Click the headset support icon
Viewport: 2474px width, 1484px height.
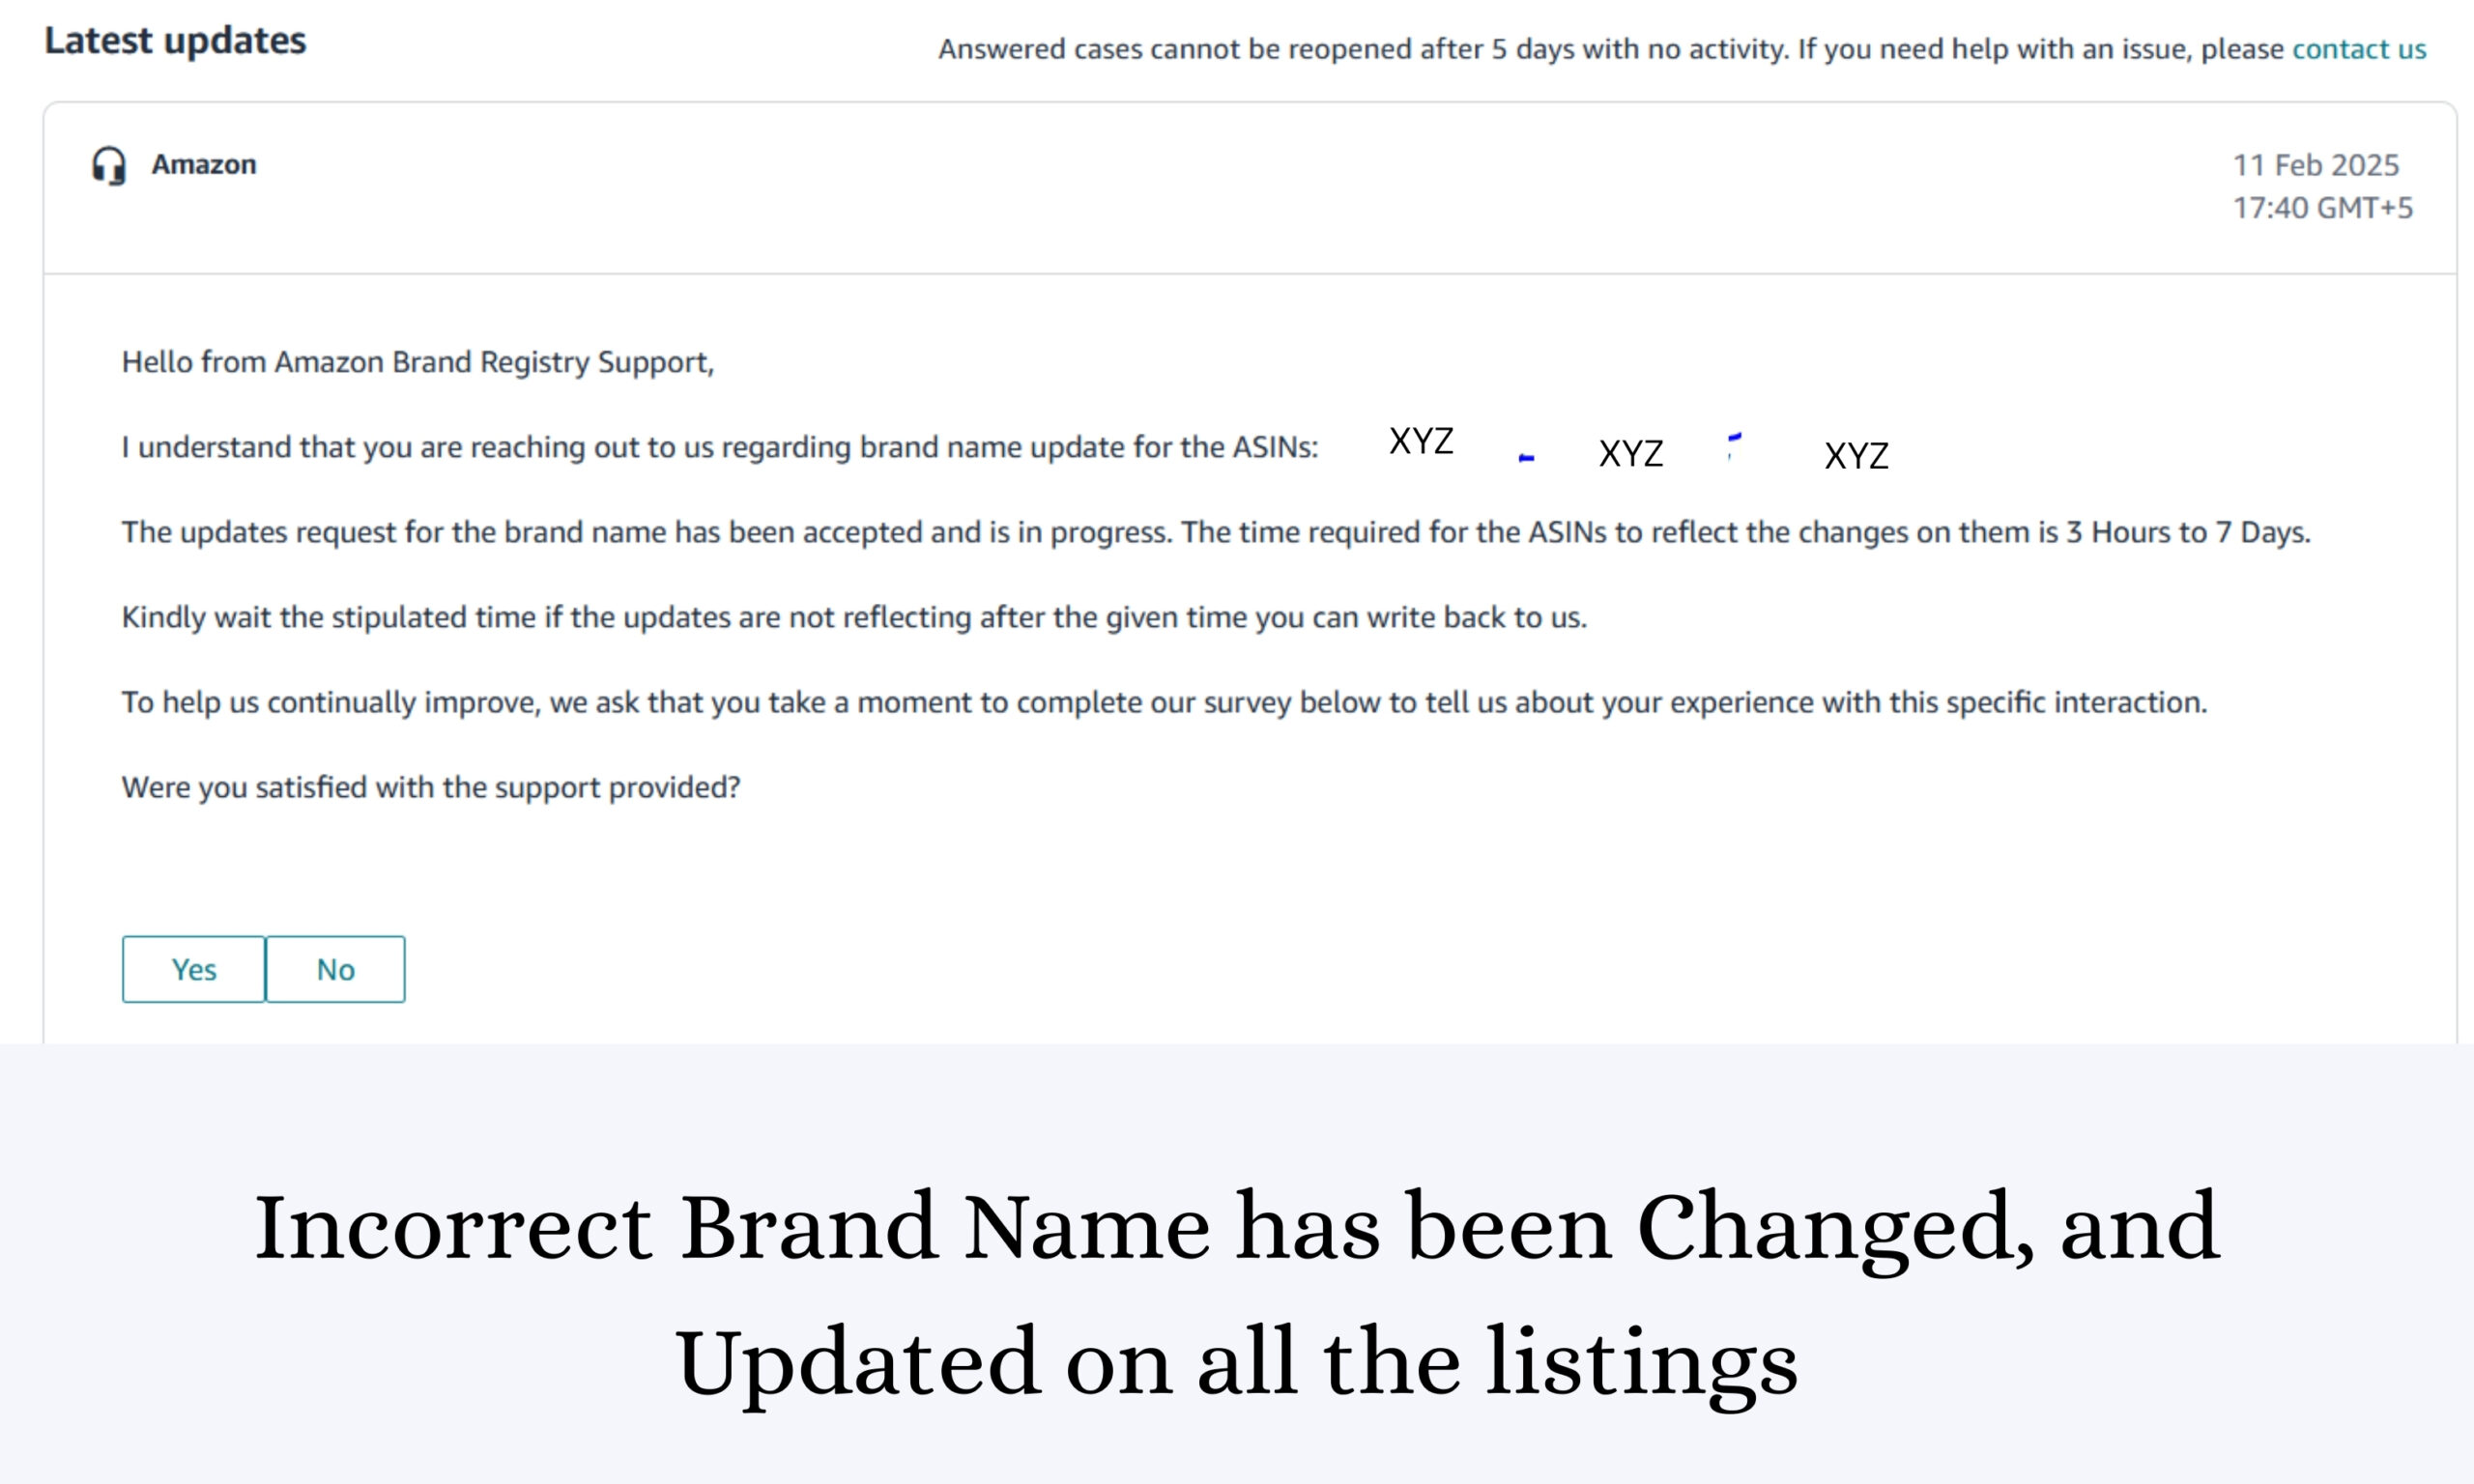109,165
